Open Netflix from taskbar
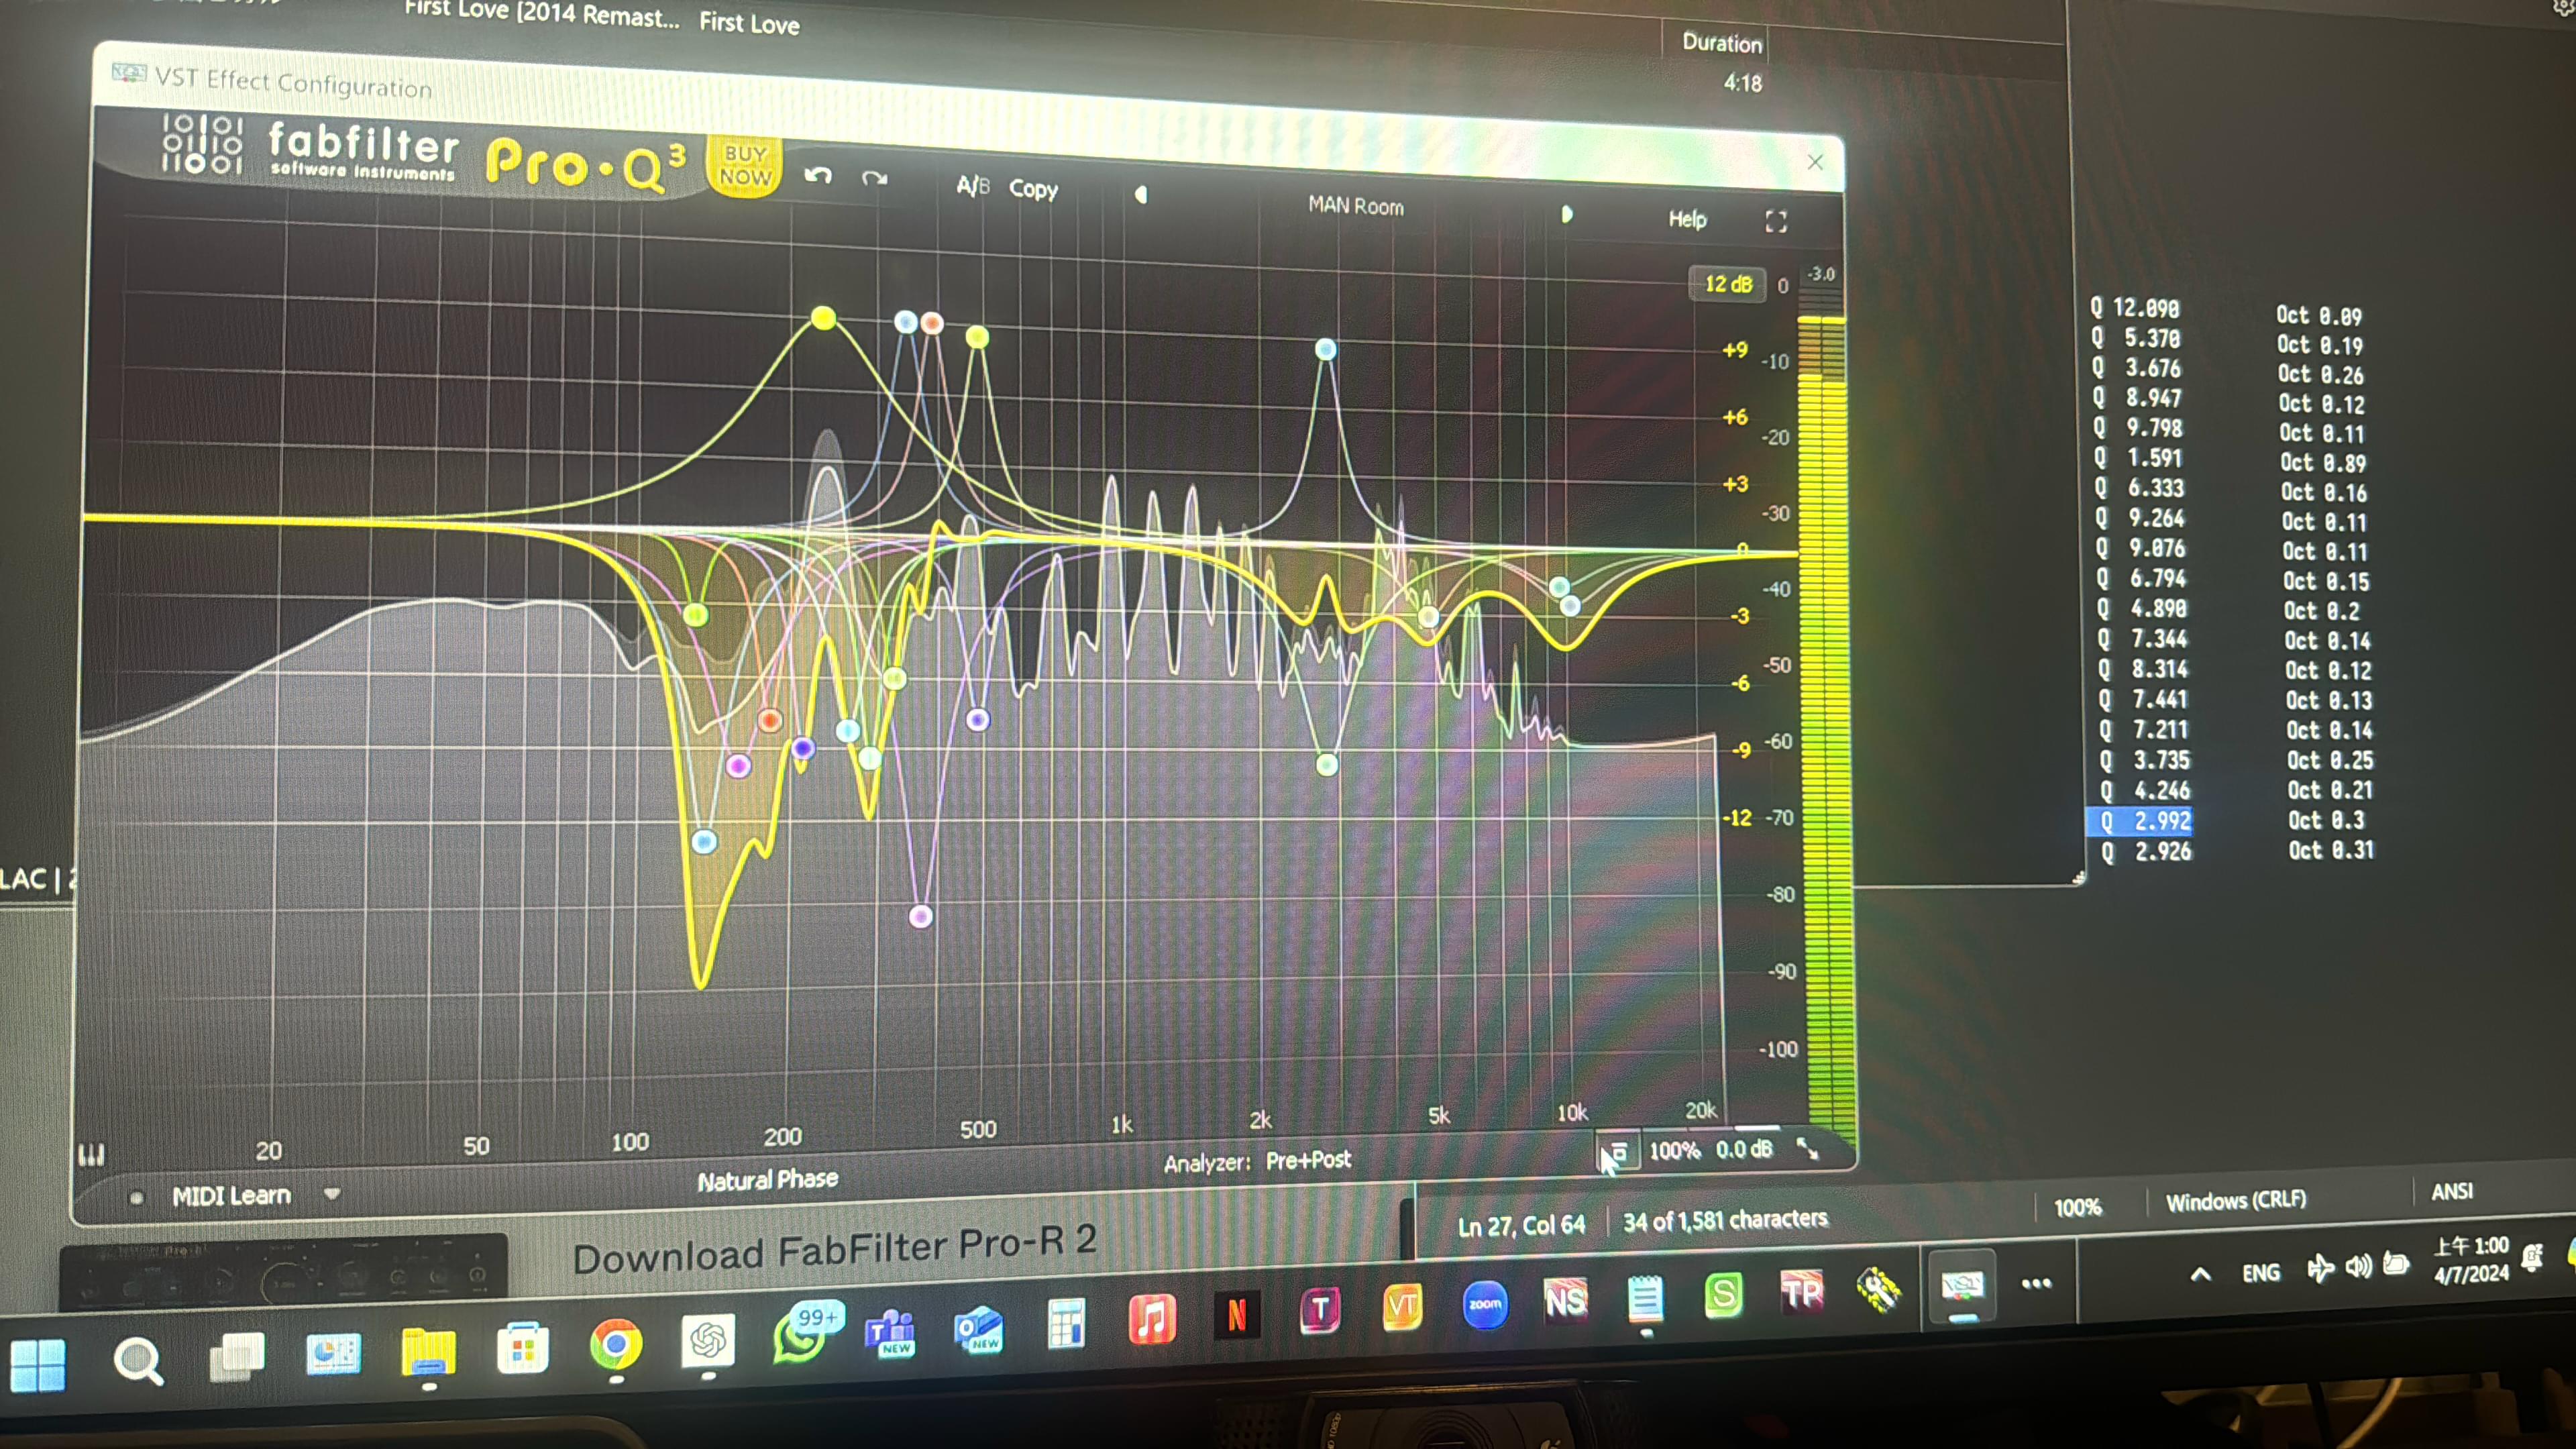The height and width of the screenshot is (1449, 2576). pyautogui.click(x=1236, y=1315)
